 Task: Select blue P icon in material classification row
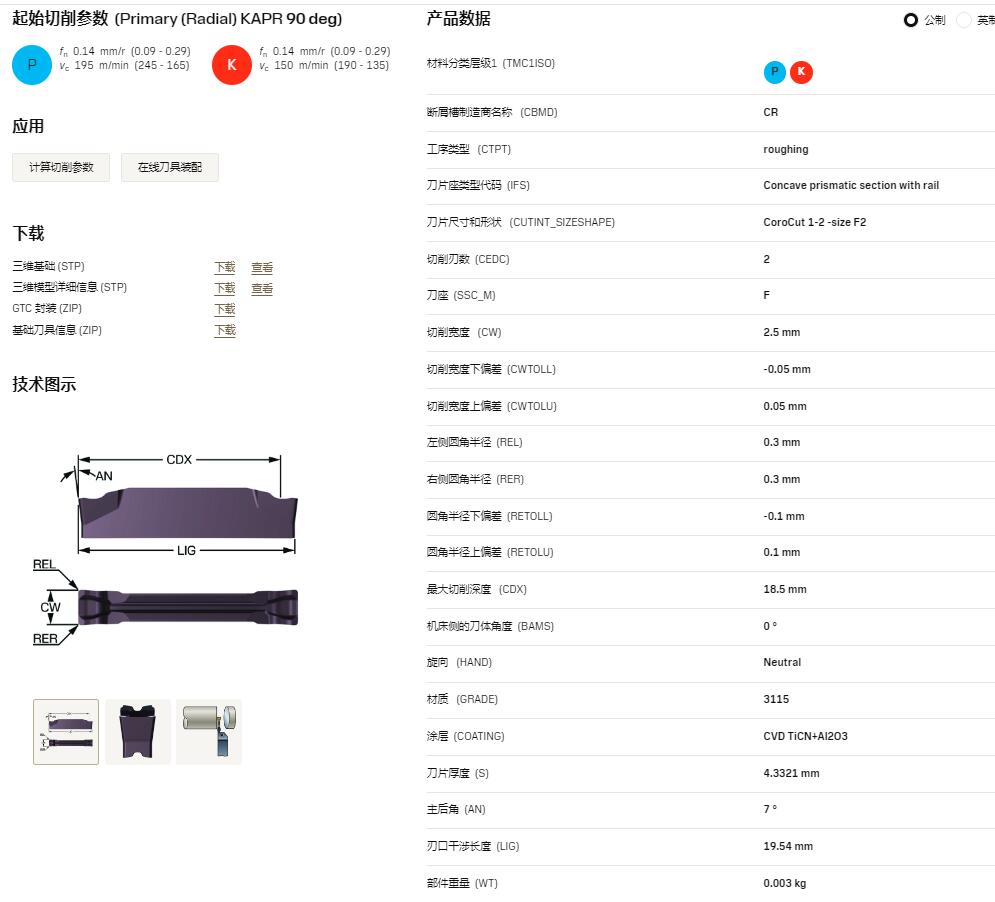coord(774,72)
